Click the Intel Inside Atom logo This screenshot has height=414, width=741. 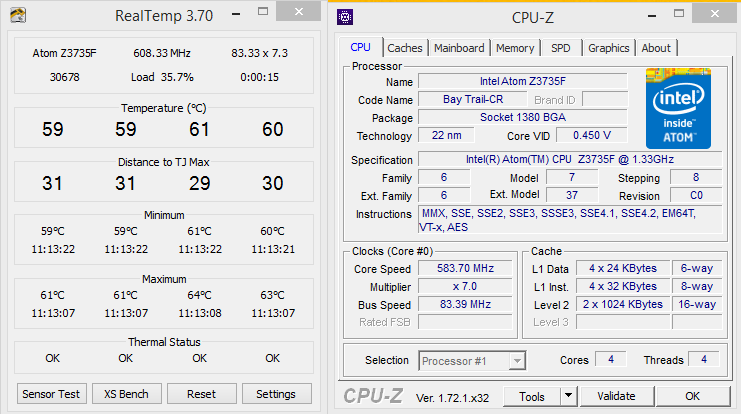[678, 109]
